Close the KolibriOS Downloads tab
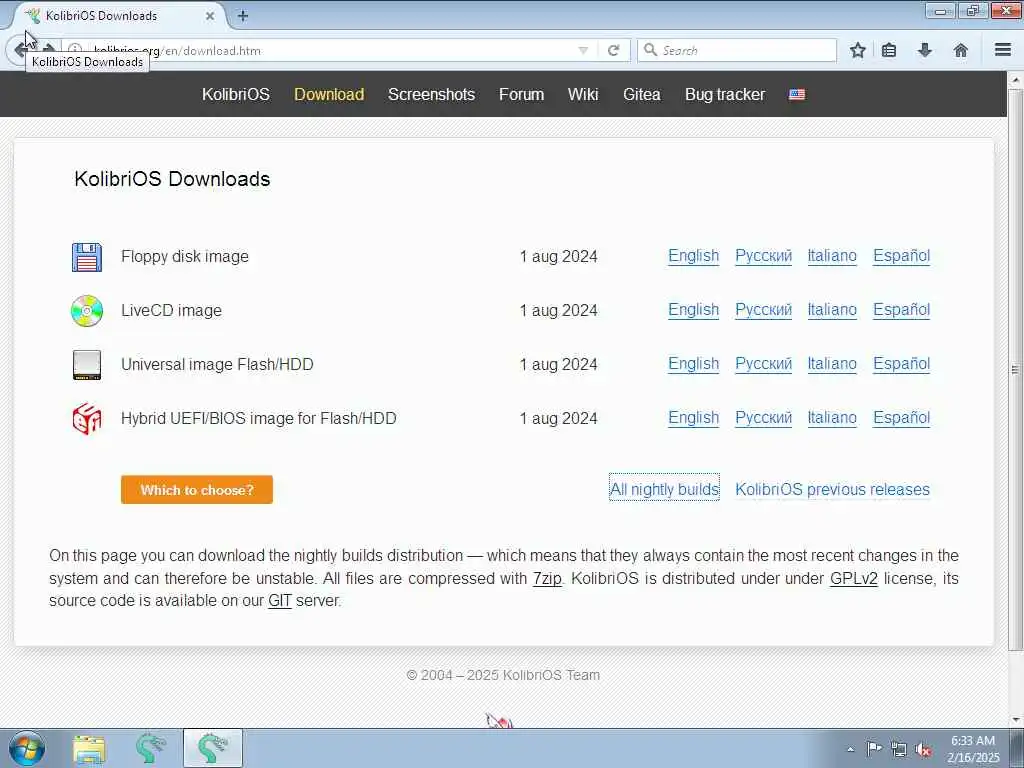This screenshot has height=768, width=1024. click(210, 16)
